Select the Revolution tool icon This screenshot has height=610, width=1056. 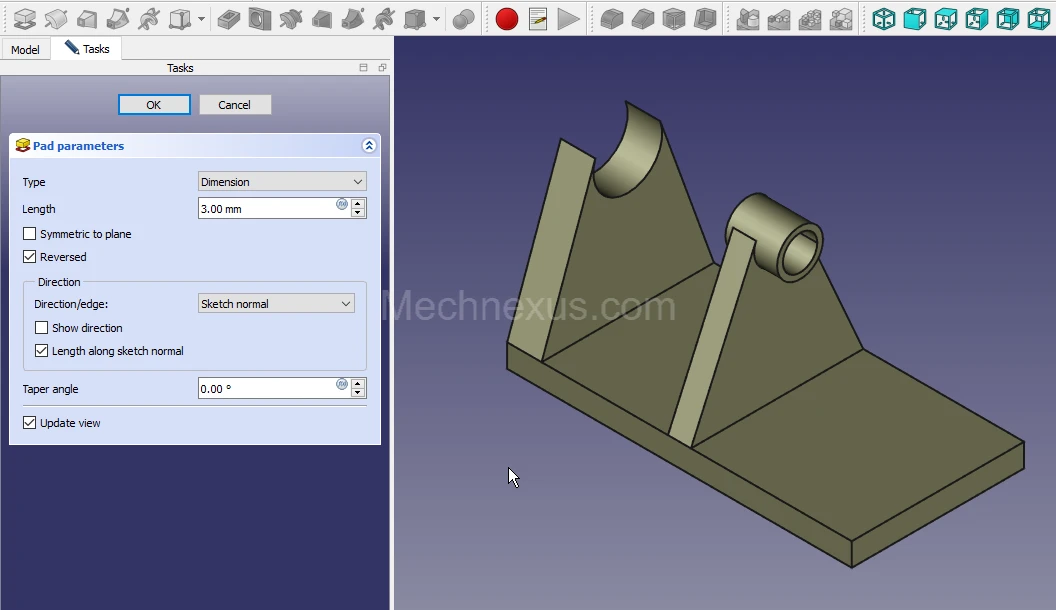(x=56, y=19)
